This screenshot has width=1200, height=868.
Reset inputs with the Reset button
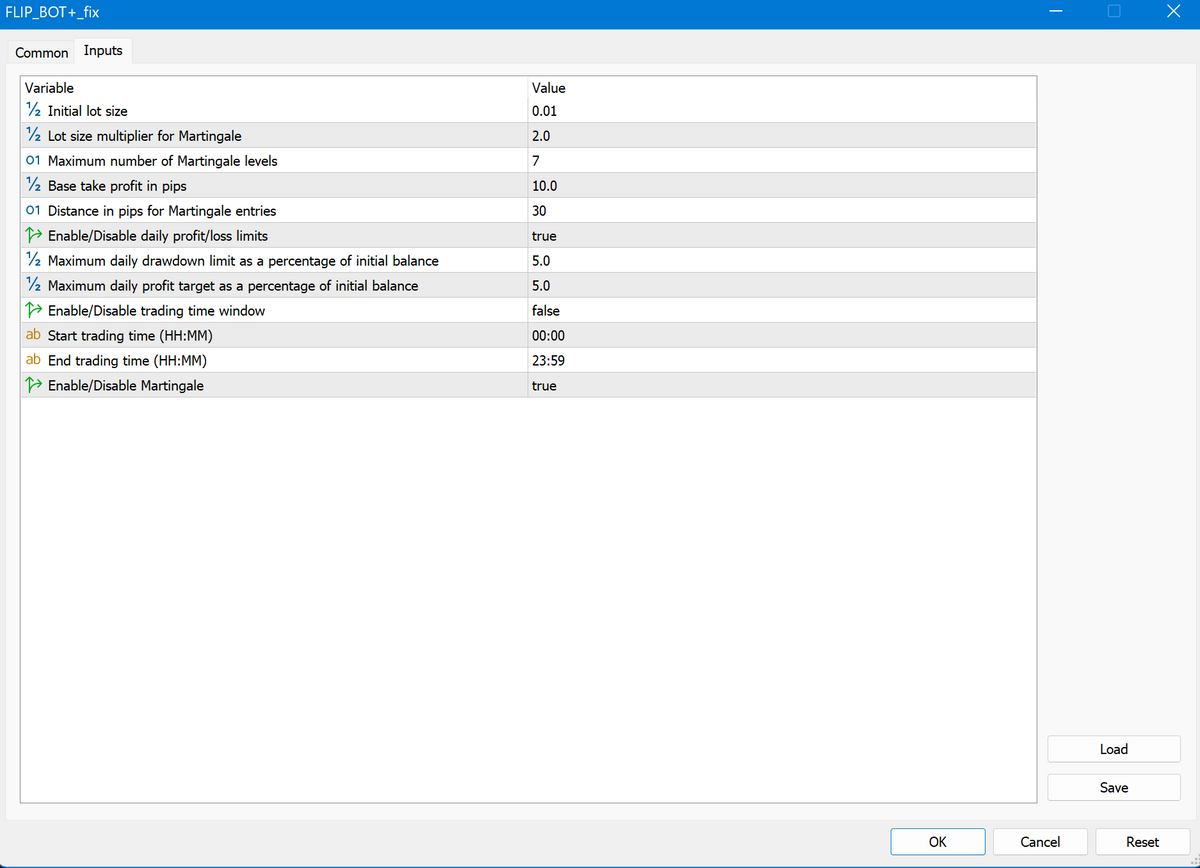(x=1142, y=842)
